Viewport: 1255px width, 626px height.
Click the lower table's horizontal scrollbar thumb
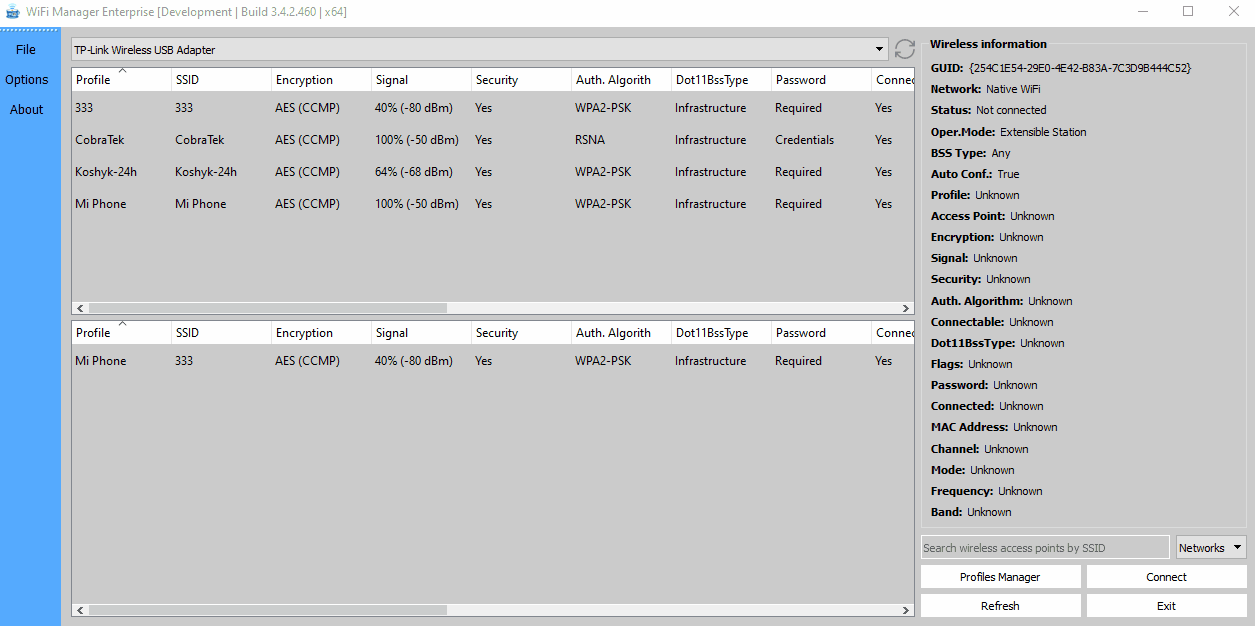[268, 609]
